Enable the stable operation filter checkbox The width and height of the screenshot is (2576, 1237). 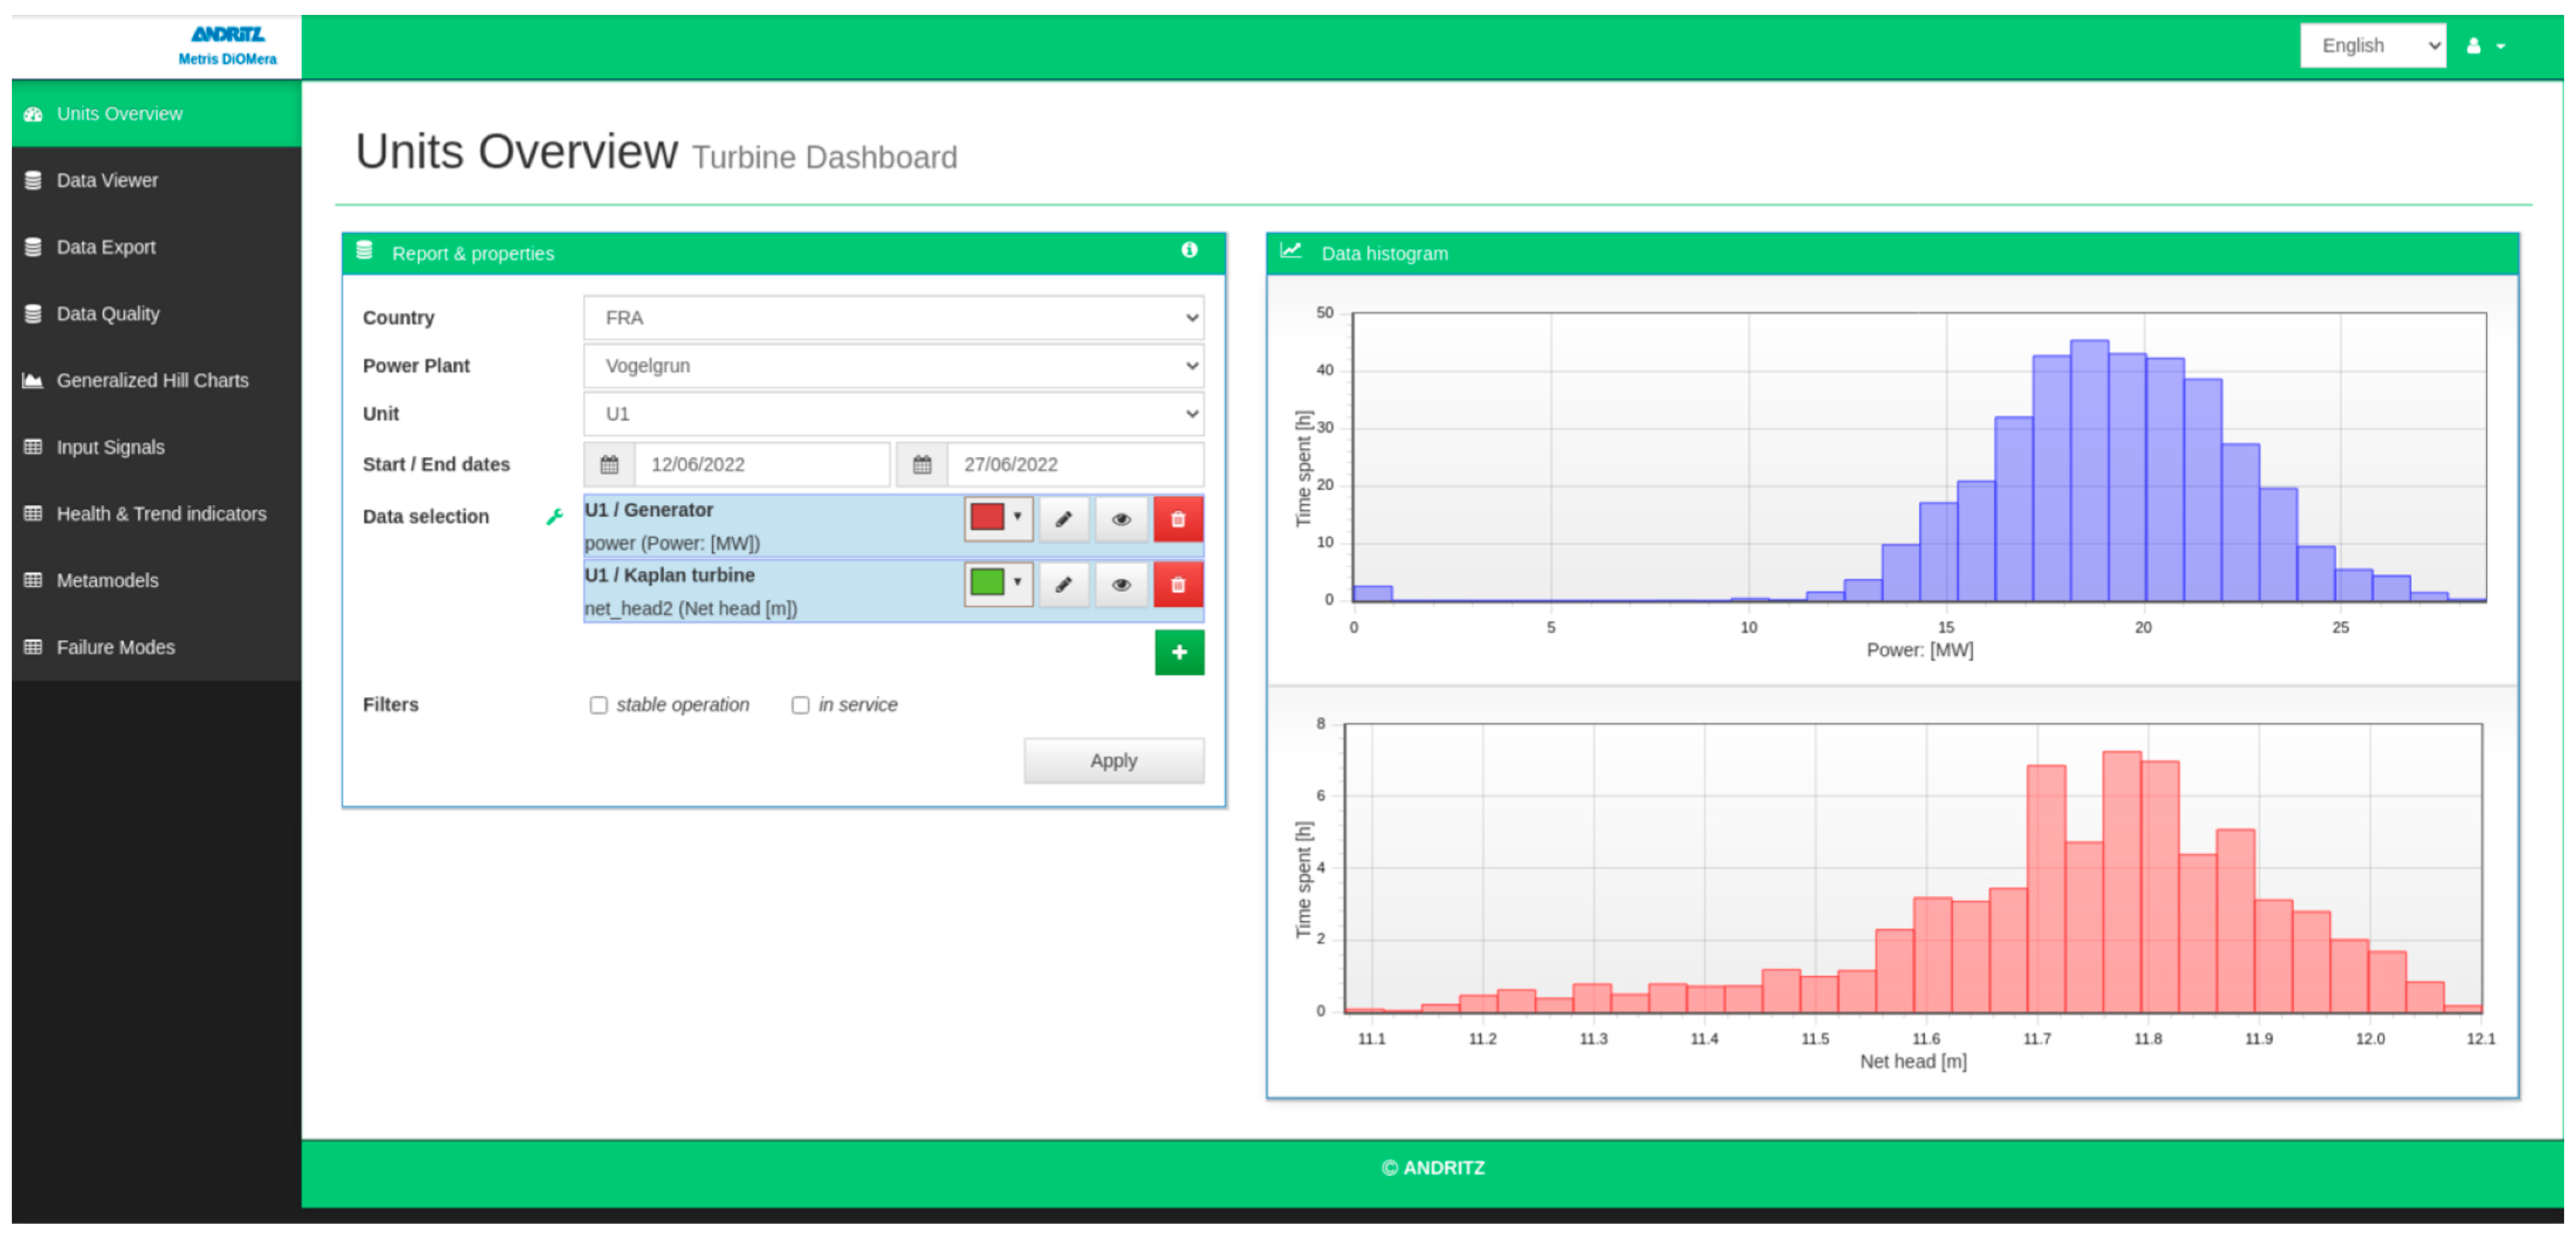(598, 705)
